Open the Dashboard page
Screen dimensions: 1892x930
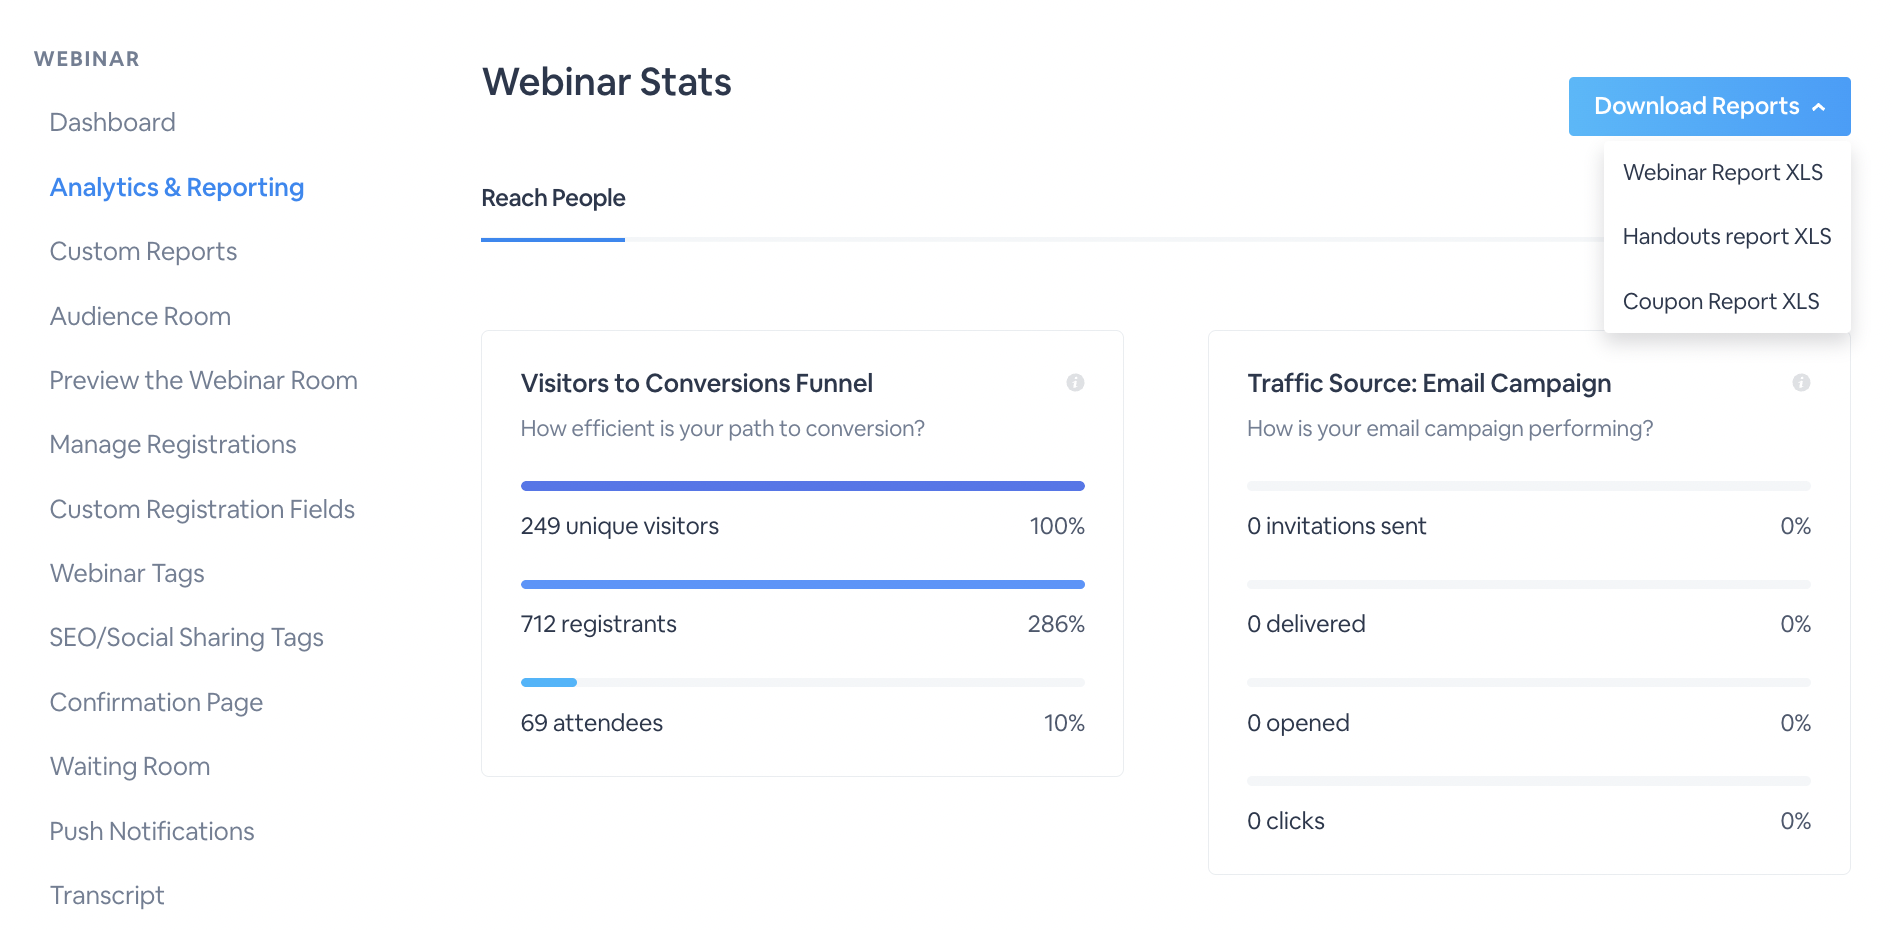(x=112, y=122)
